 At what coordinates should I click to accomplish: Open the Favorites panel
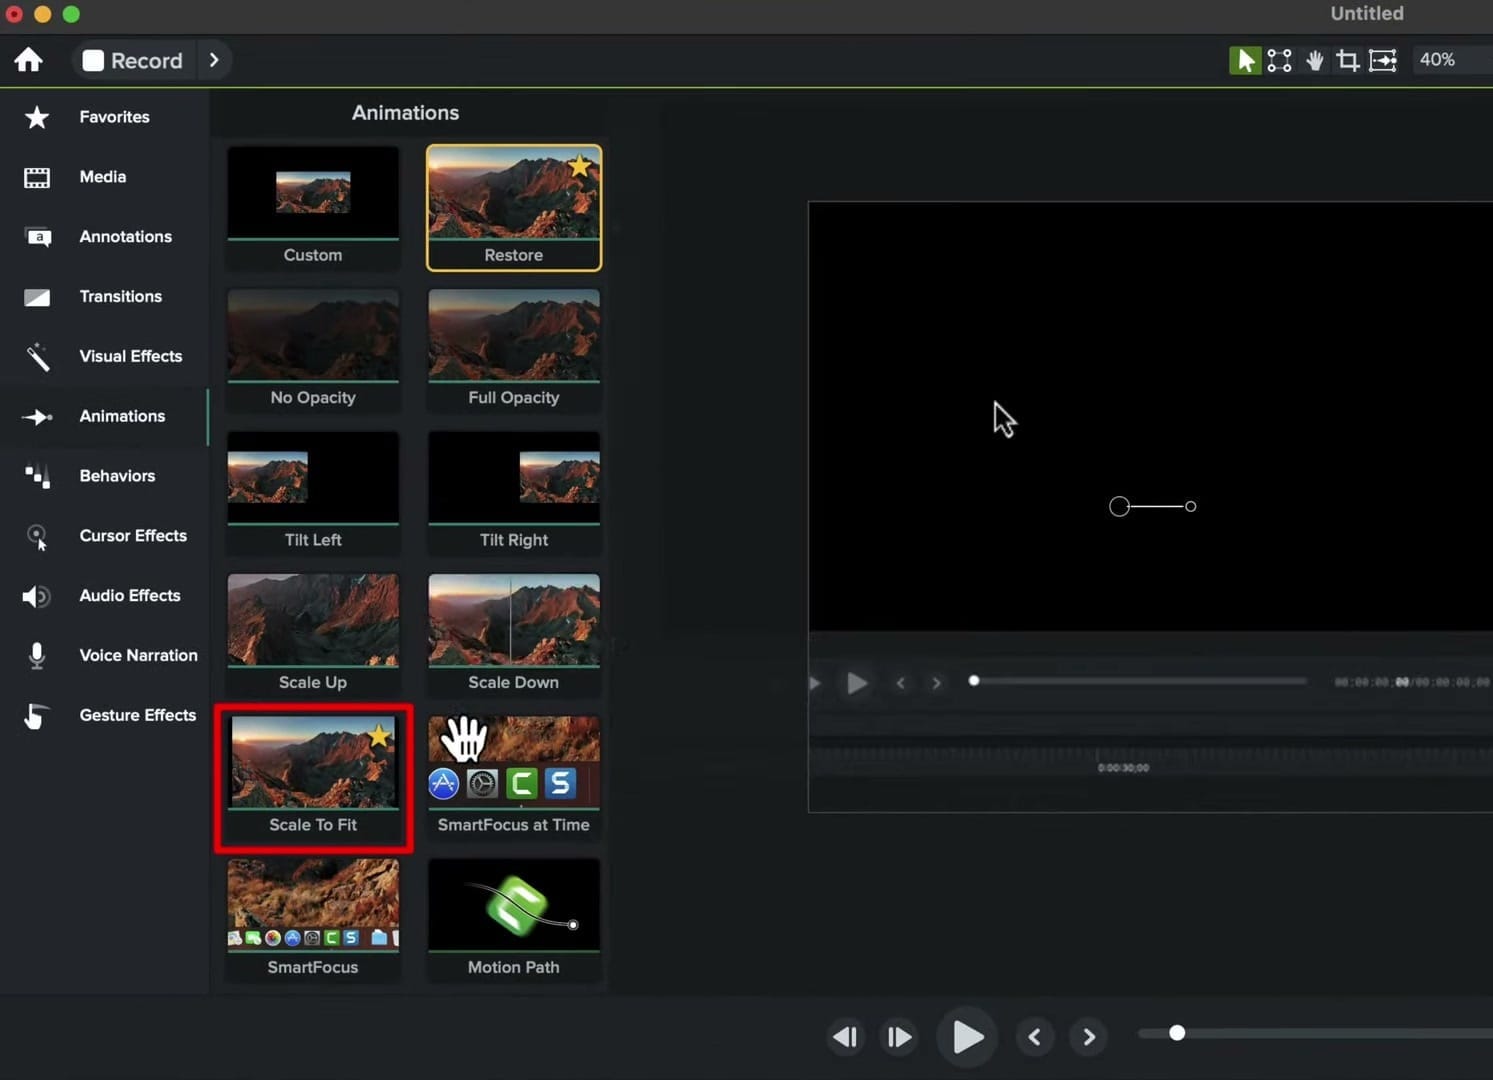pos(114,117)
